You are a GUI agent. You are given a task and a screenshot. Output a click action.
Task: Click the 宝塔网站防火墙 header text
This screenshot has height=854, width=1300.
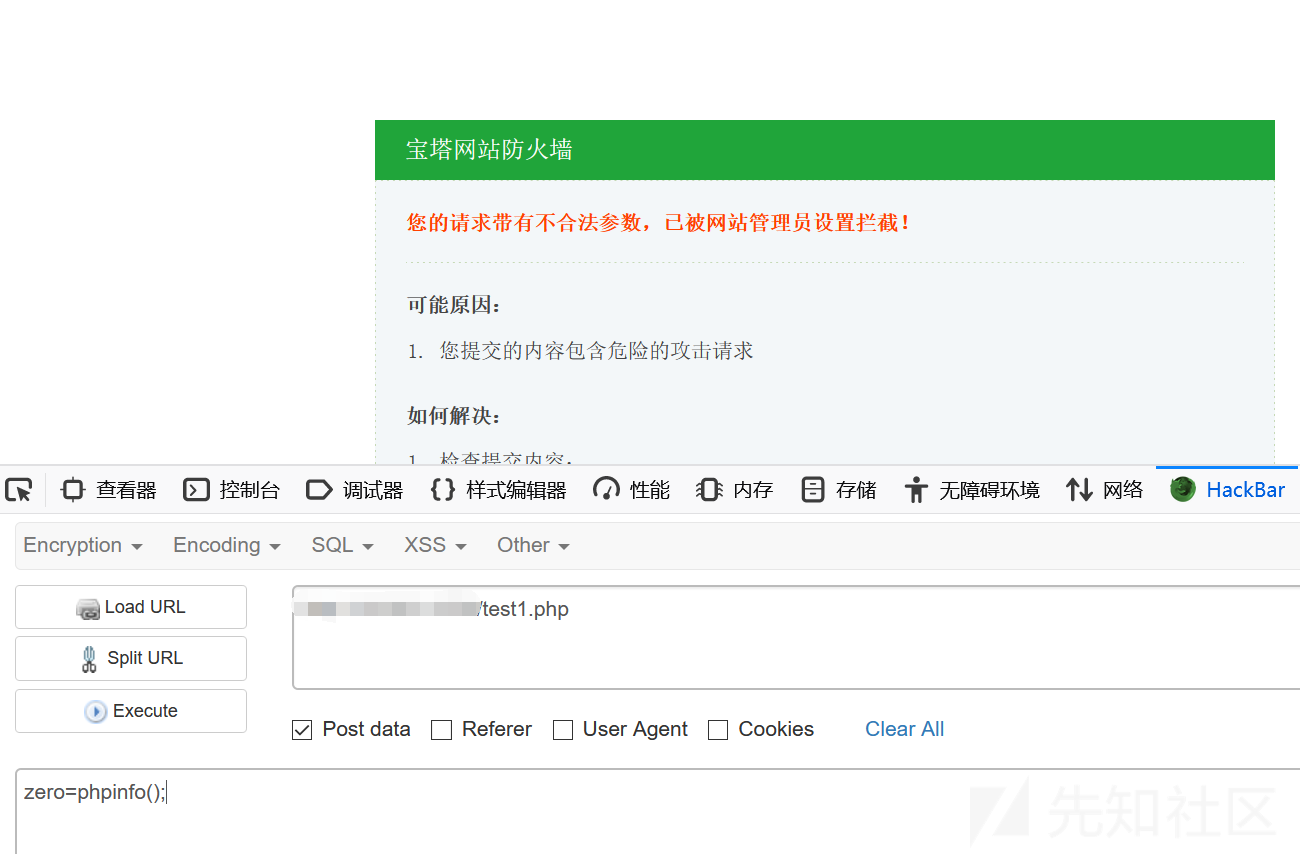click(489, 150)
